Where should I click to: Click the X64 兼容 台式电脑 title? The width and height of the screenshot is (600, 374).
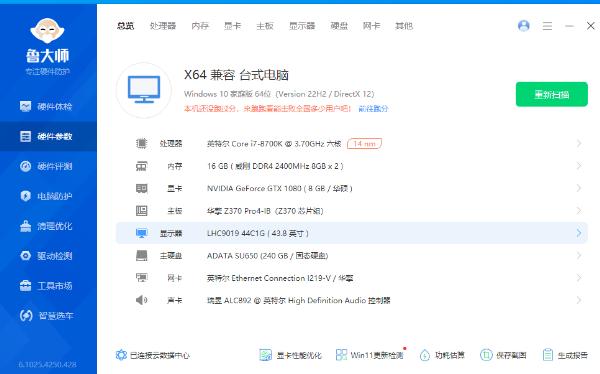pyautogui.click(x=236, y=75)
